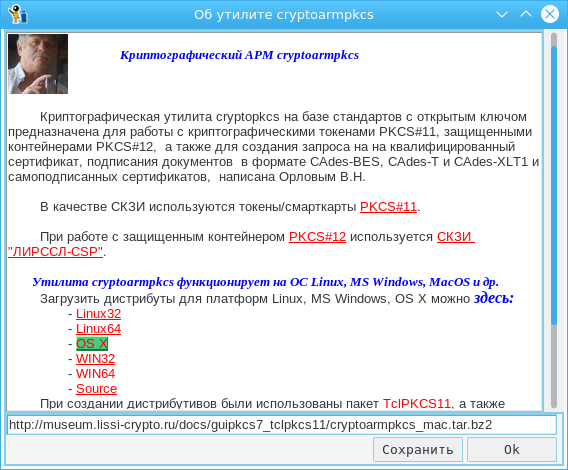Screen dimensions: 568x470
Task: Confirm with the Ok button
Action: 511,449
